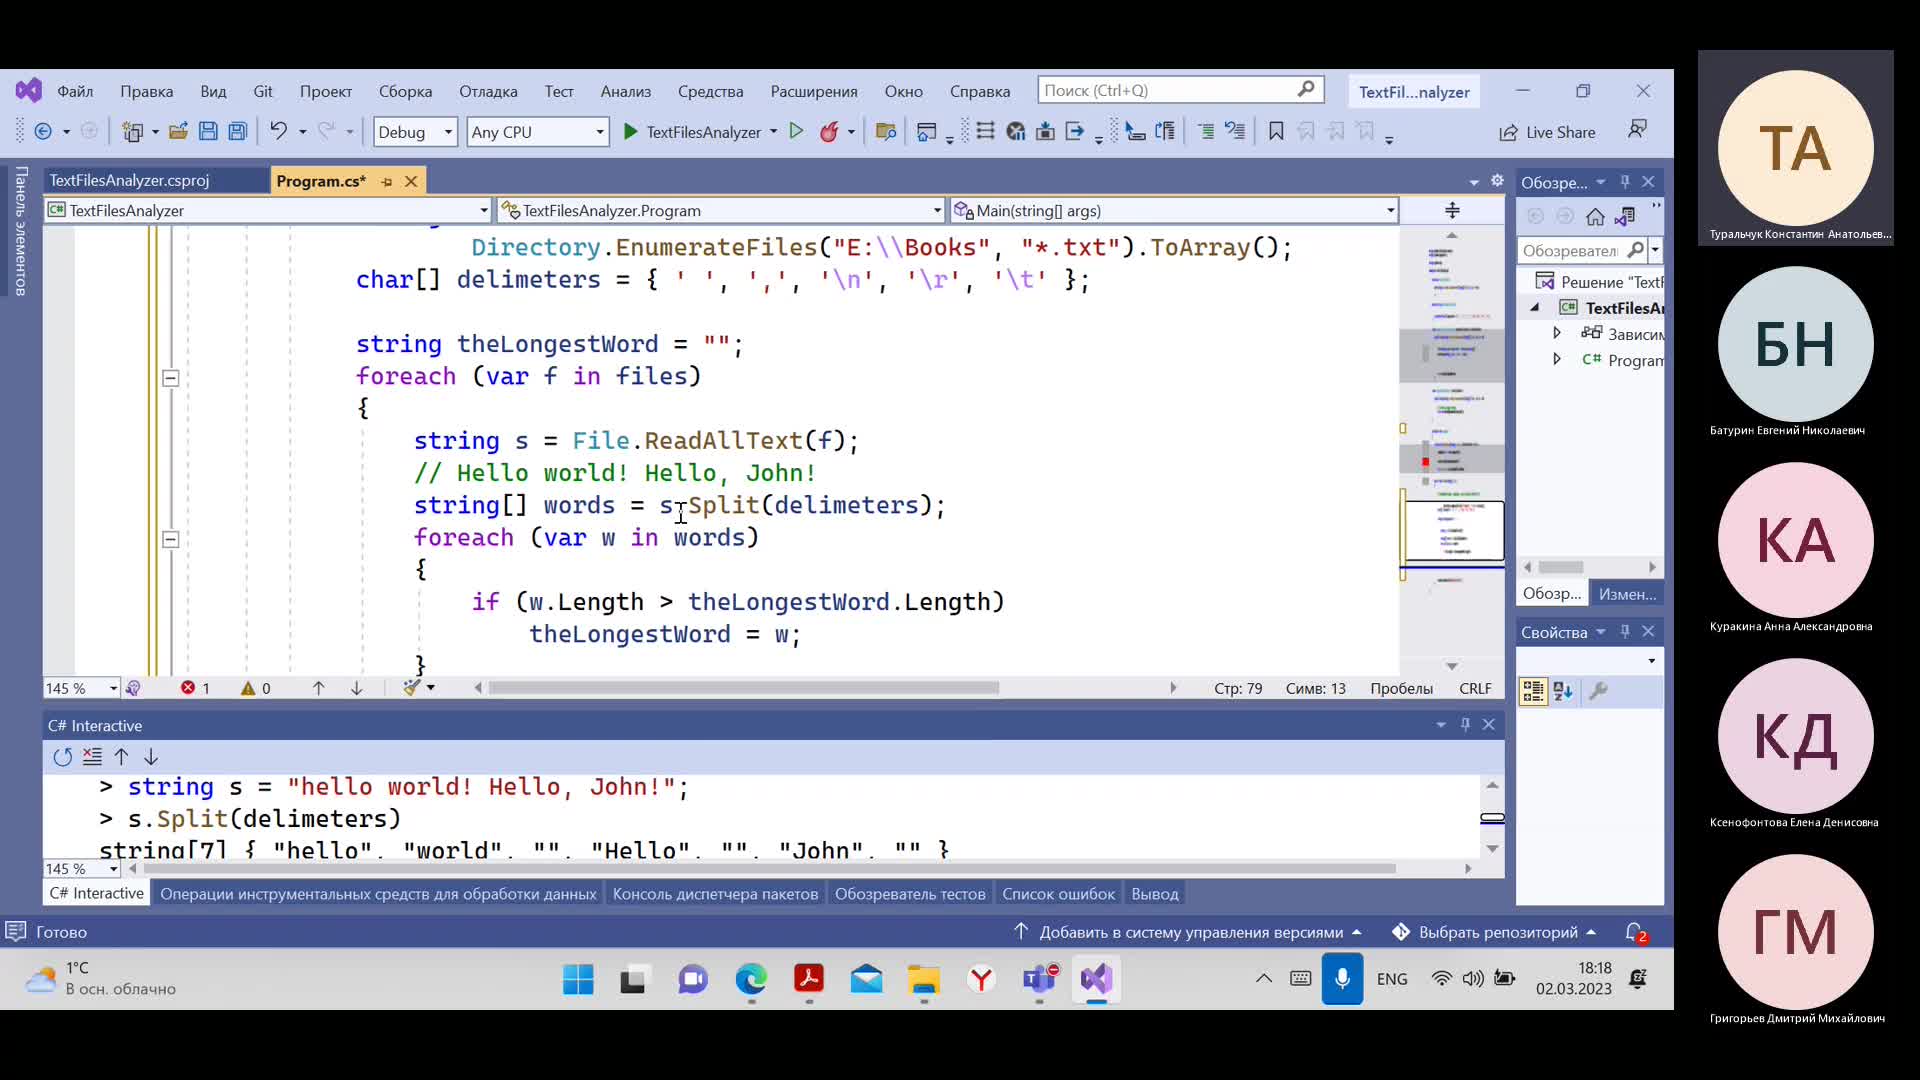Click the New Project toolbar icon

pyautogui.click(x=132, y=131)
